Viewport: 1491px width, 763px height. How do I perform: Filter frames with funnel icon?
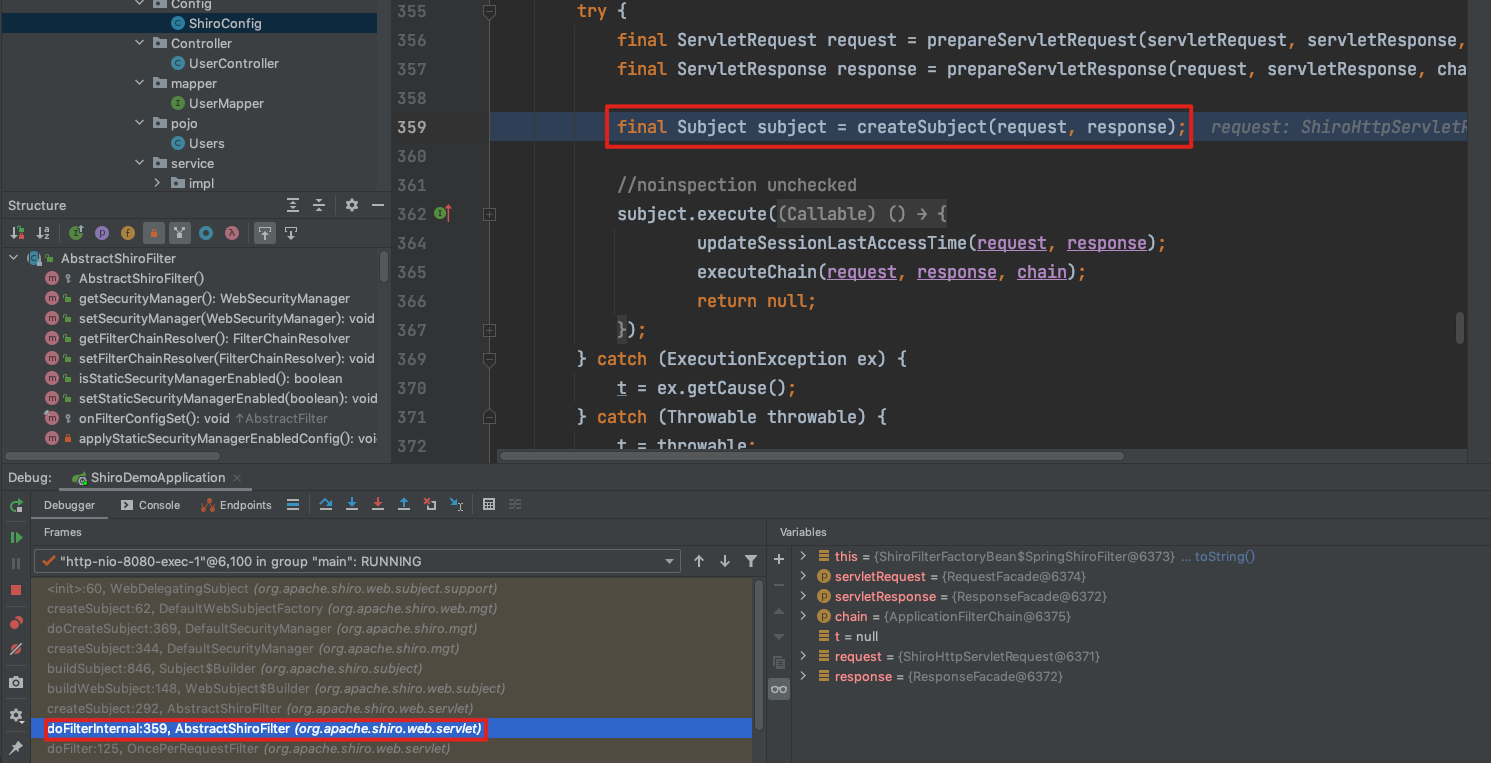click(751, 561)
